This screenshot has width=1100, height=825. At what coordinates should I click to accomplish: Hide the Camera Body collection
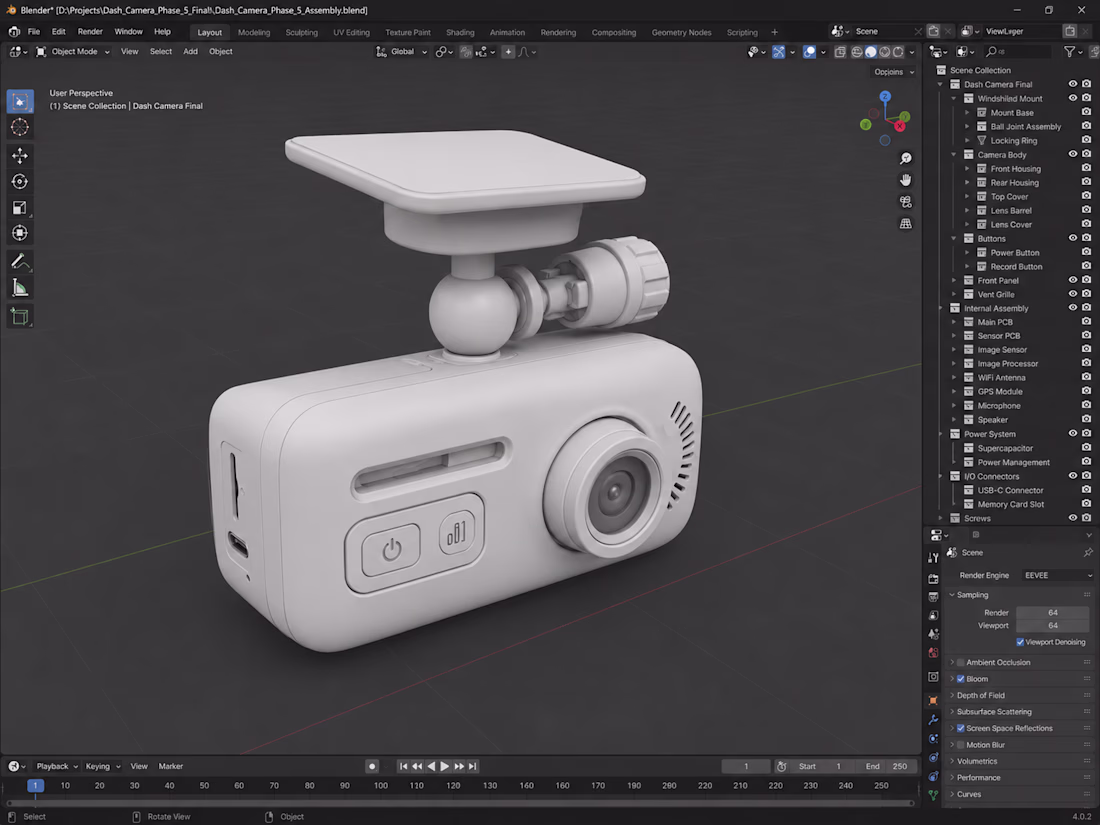tap(1073, 154)
